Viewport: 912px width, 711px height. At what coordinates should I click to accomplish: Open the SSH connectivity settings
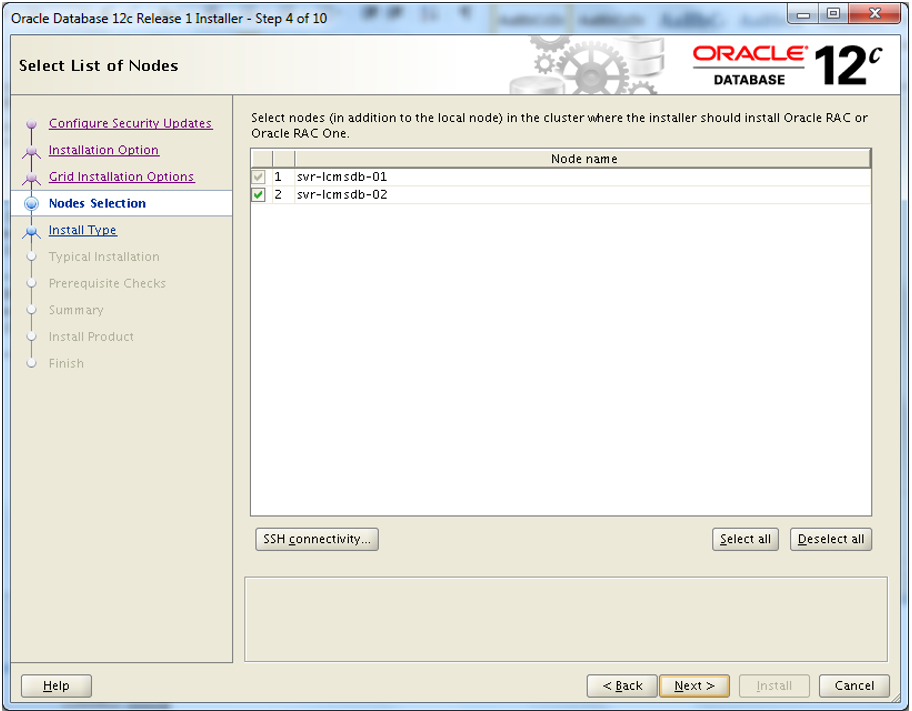pos(317,539)
